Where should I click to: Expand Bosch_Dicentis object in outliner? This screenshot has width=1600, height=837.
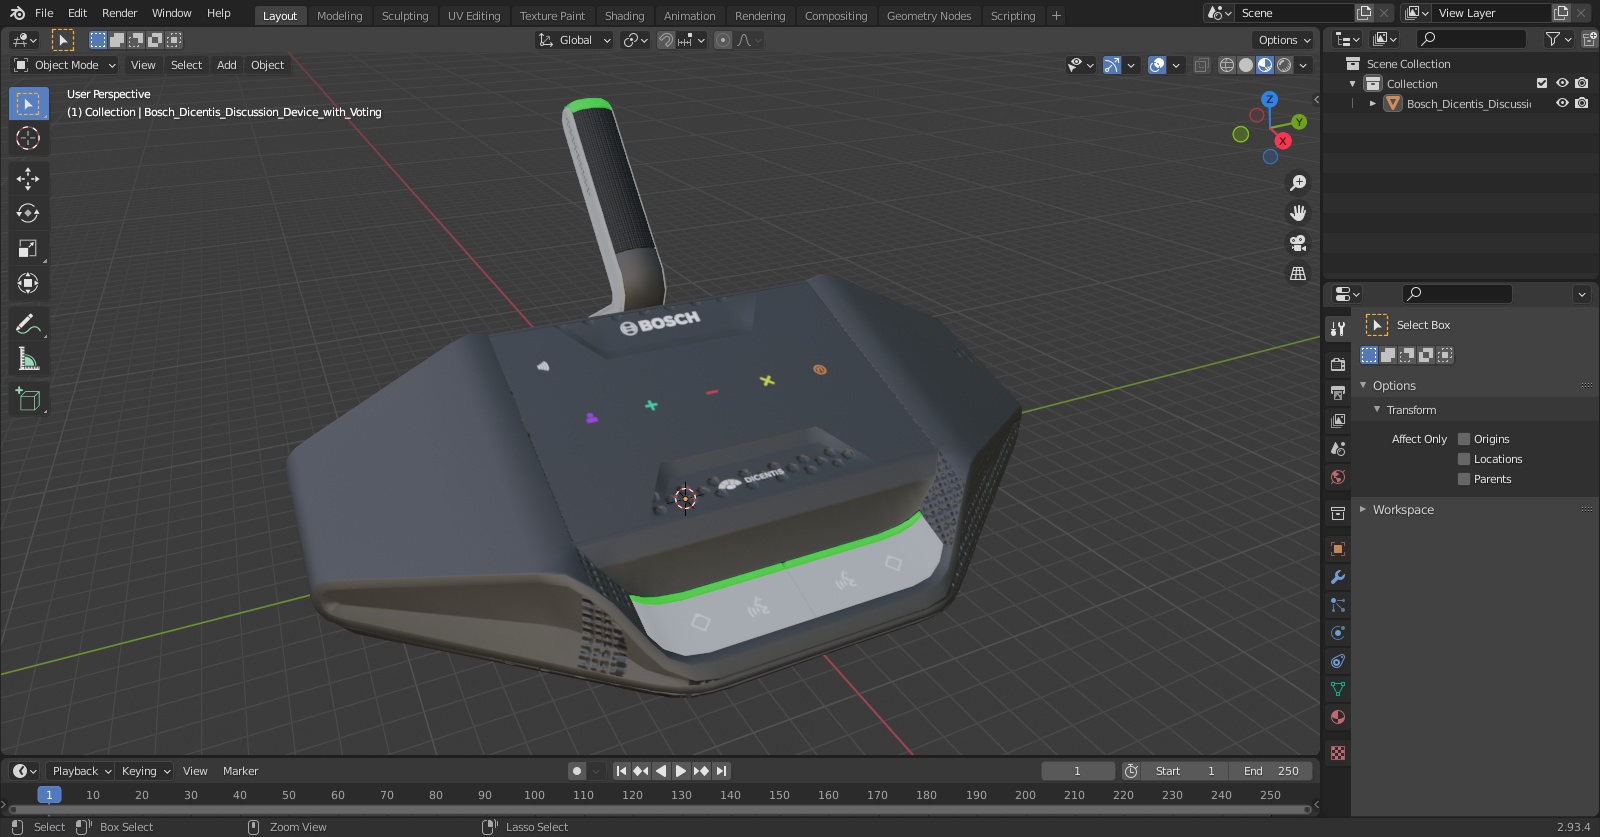tap(1373, 103)
